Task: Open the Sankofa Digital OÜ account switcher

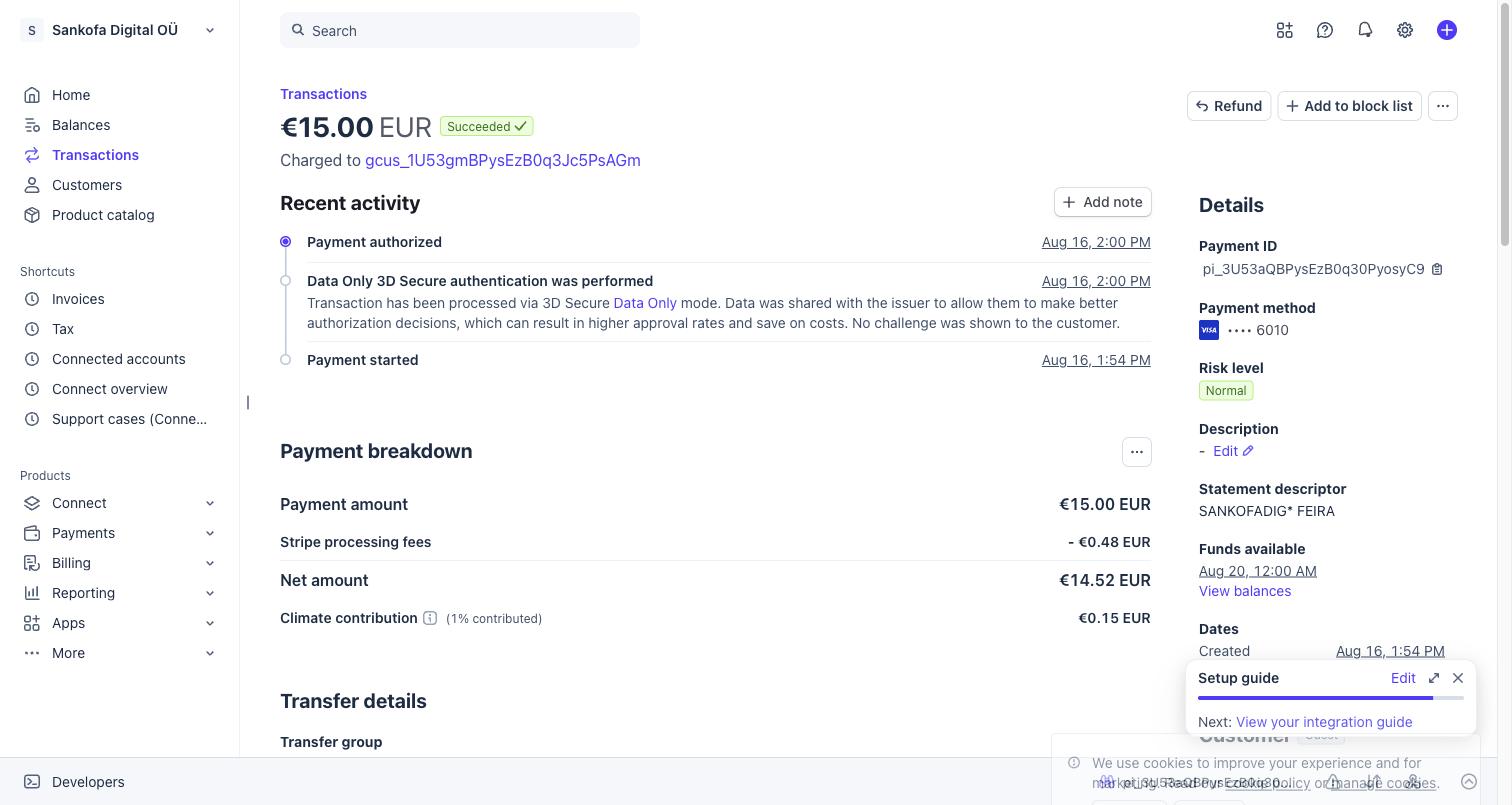Action: [120, 30]
